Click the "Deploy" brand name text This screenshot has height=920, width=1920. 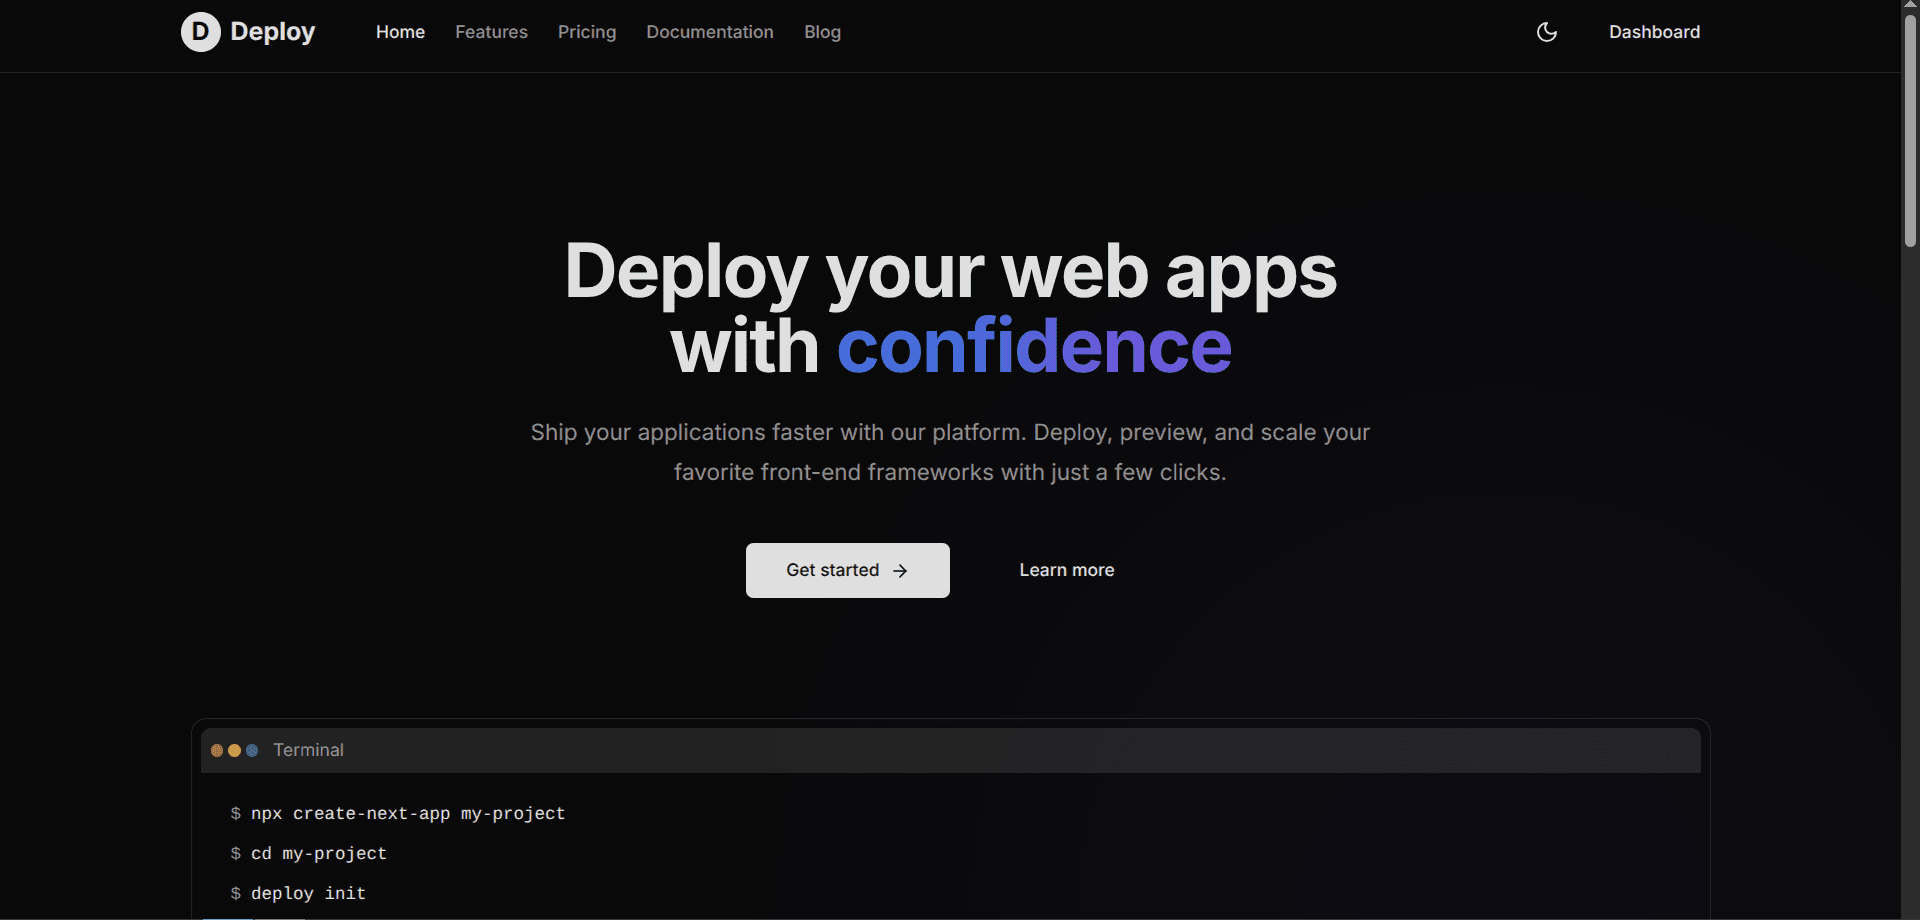(273, 31)
